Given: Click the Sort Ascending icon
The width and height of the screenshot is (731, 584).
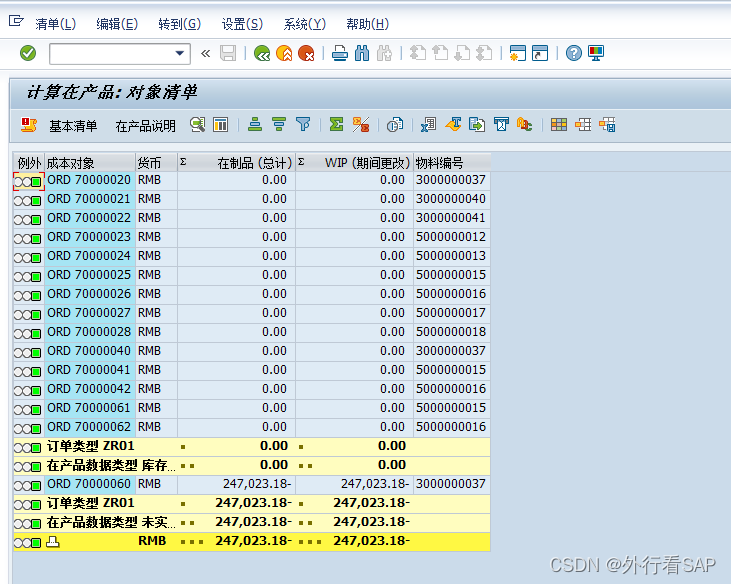Looking at the screenshot, I should click(255, 125).
